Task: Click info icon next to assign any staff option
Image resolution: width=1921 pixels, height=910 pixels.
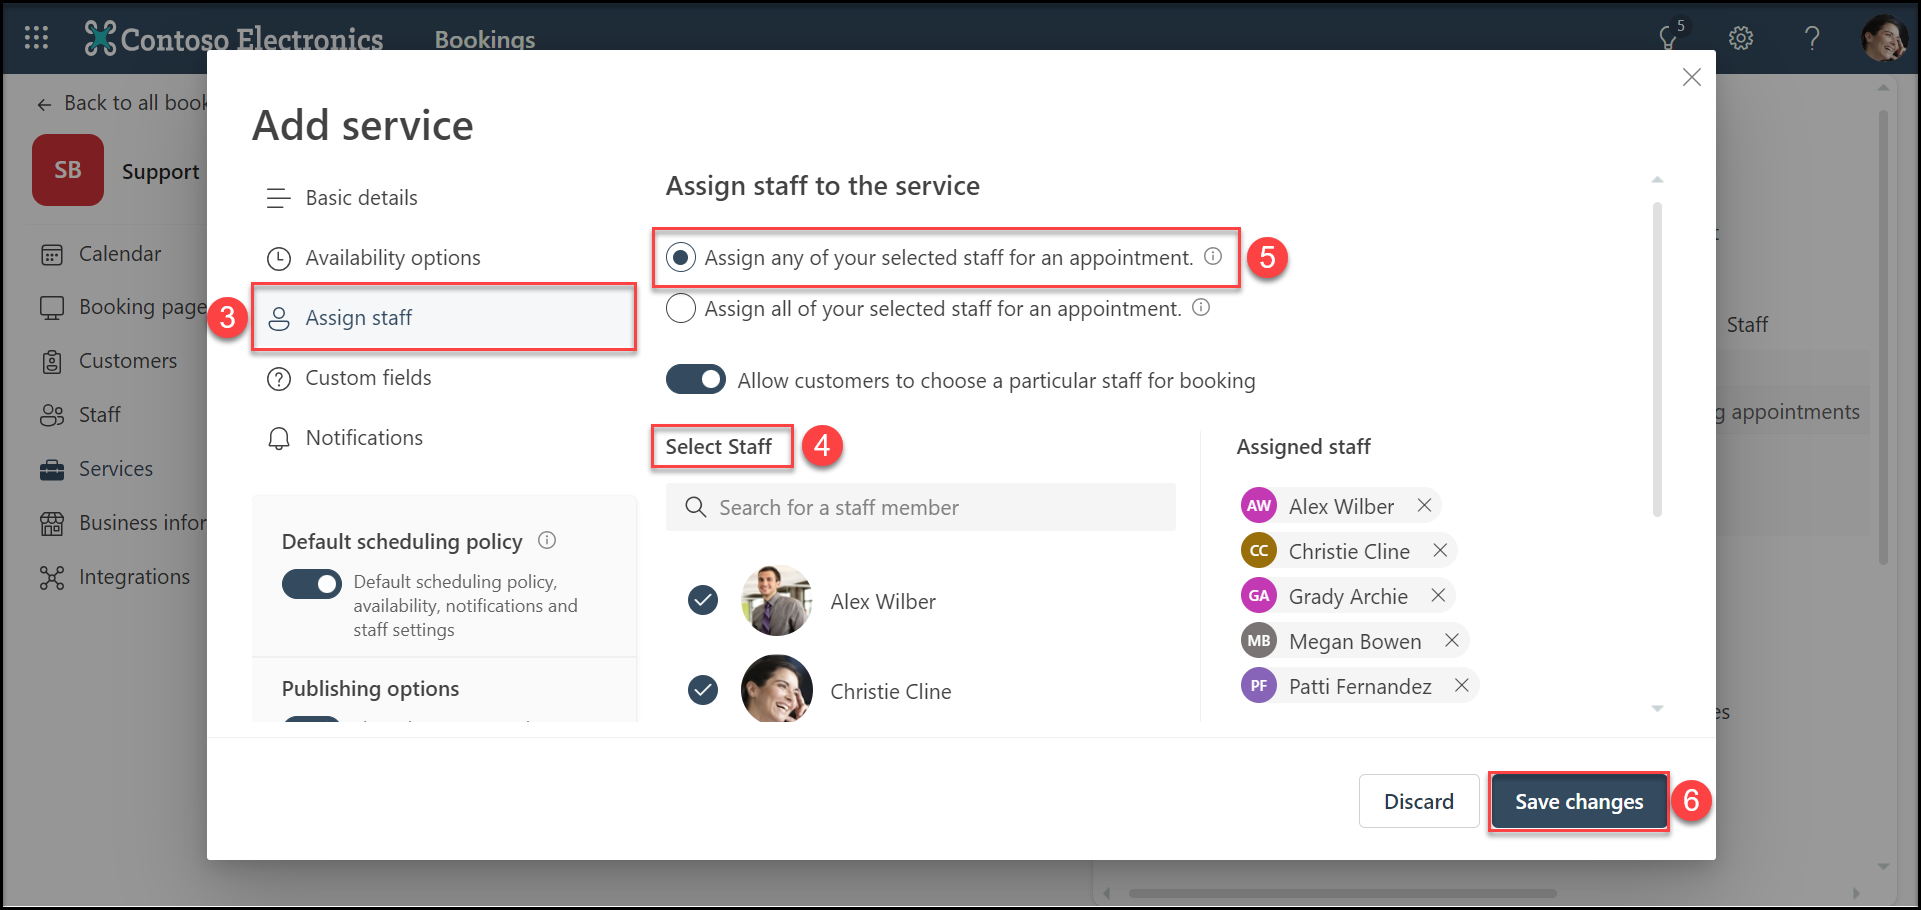Action: 1213,257
